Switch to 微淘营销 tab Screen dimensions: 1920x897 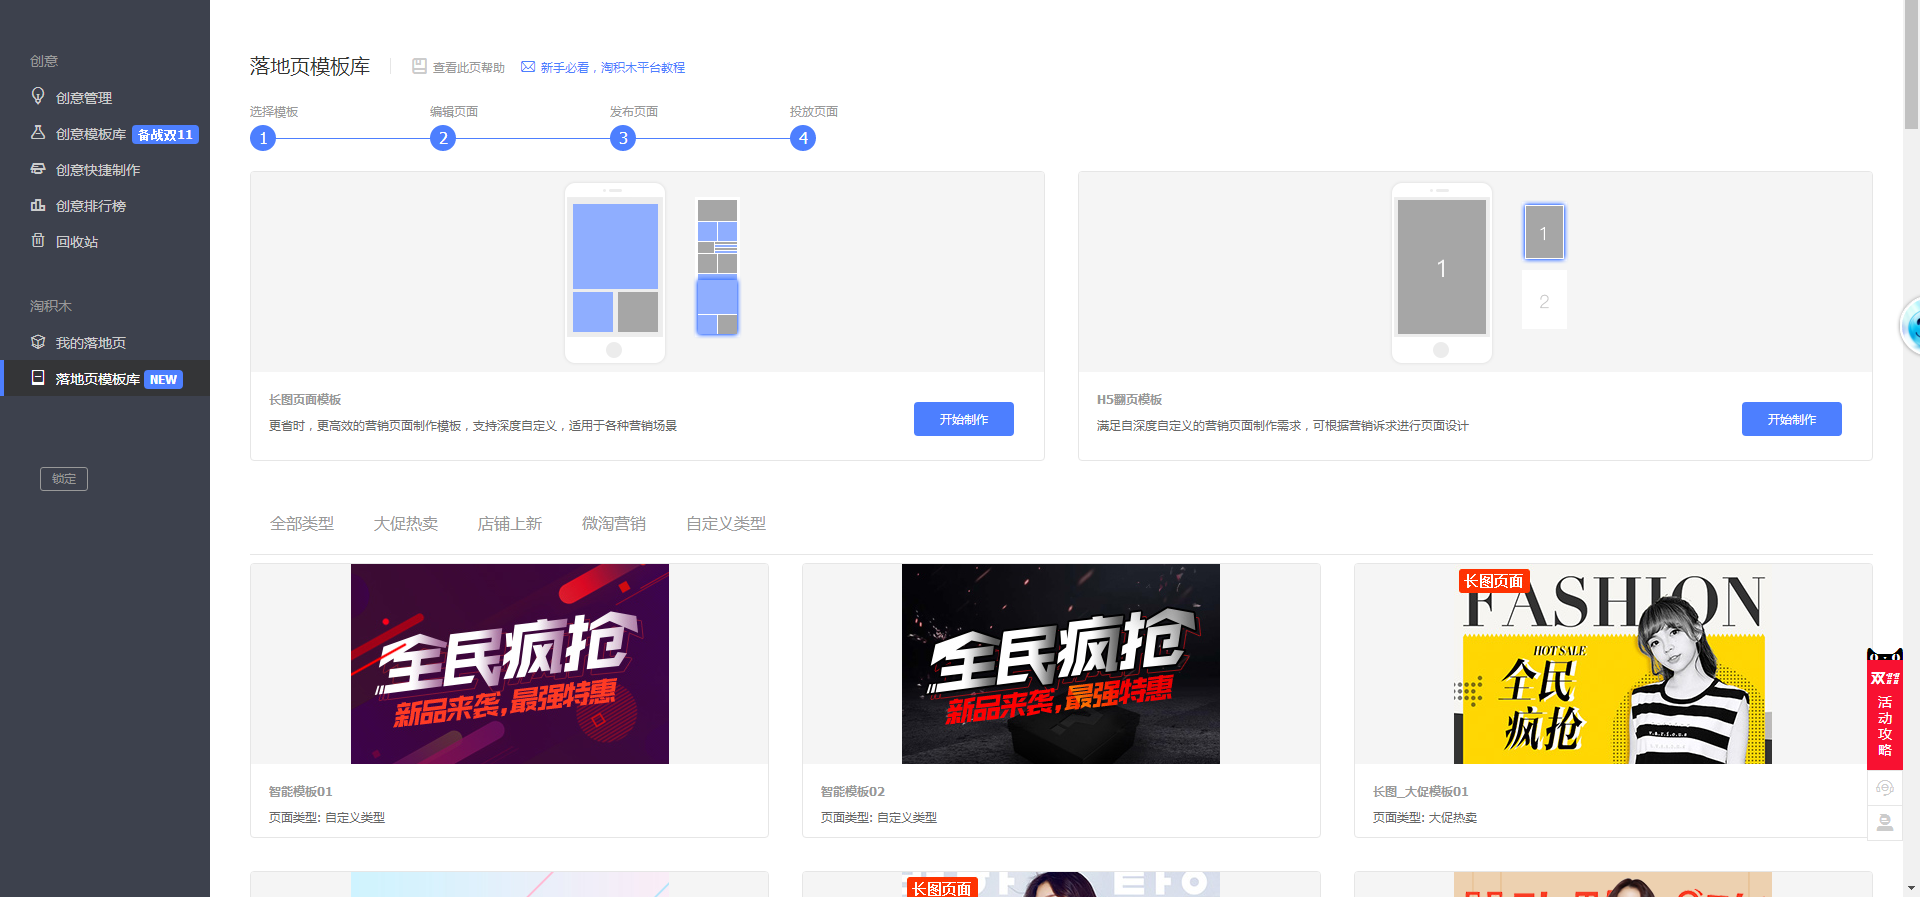click(x=614, y=524)
